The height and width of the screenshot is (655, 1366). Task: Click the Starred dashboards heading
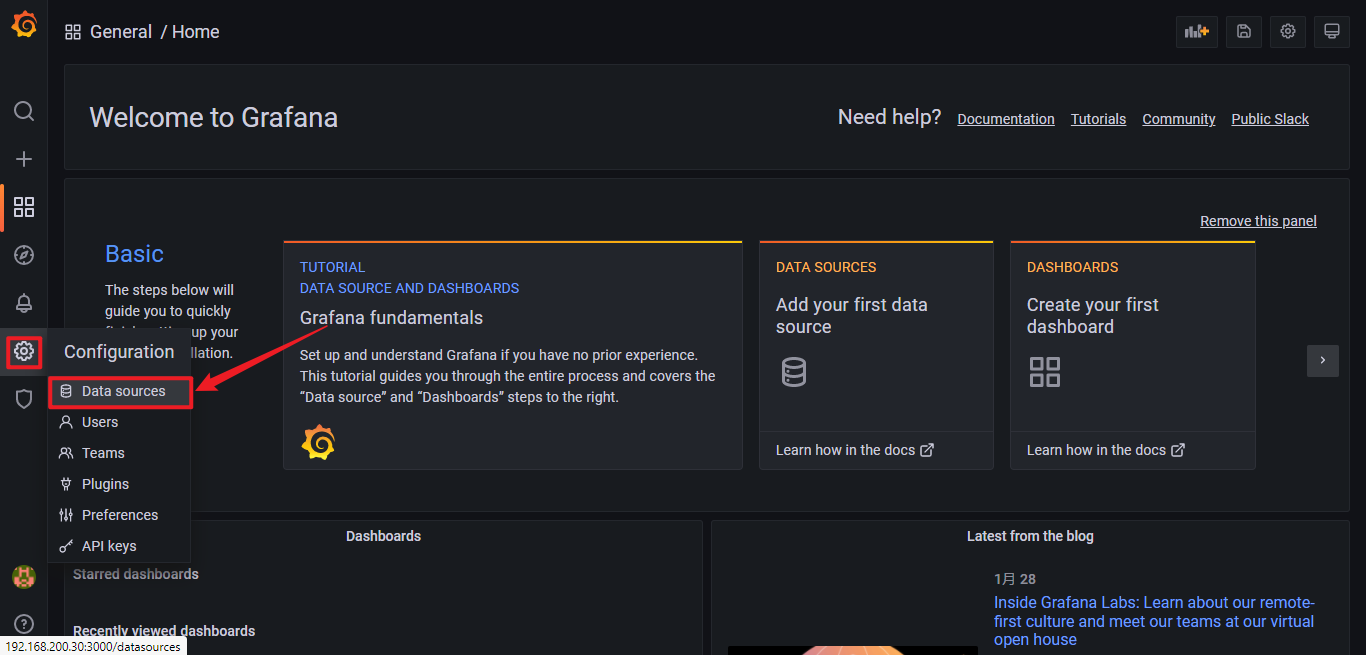point(135,574)
